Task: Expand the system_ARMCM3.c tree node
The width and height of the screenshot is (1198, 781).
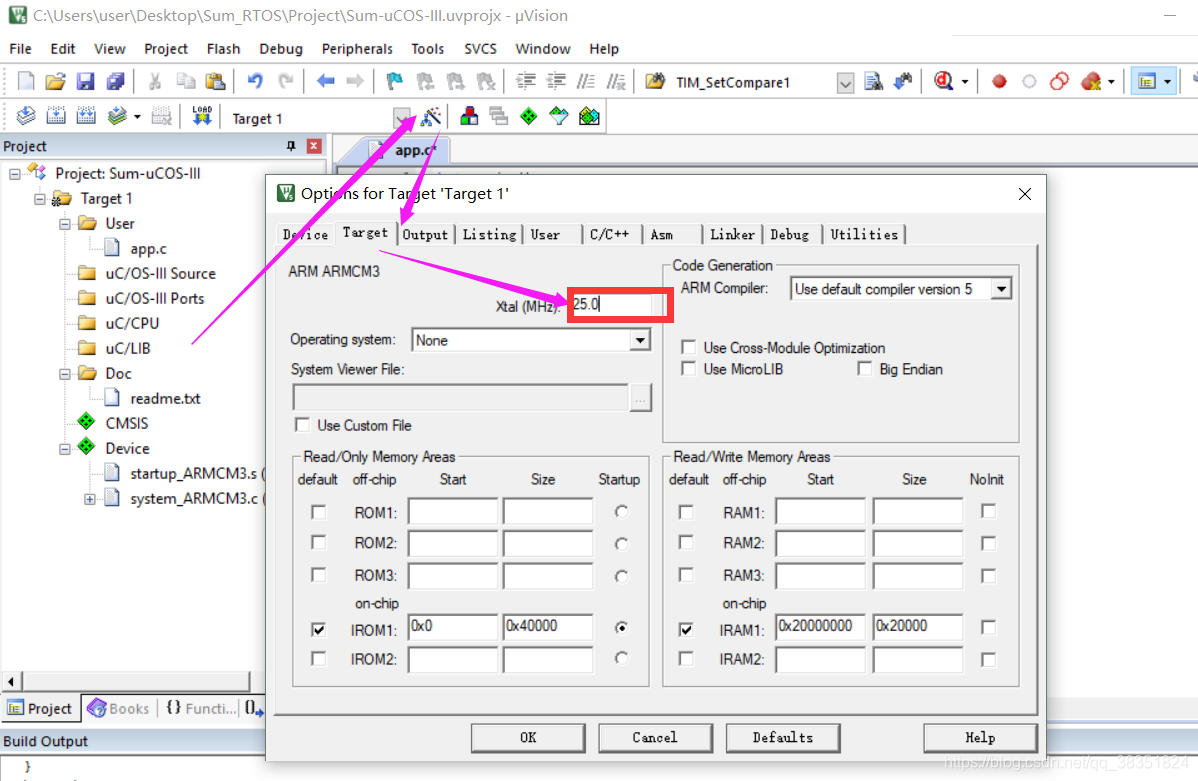Action: [x=89, y=499]
